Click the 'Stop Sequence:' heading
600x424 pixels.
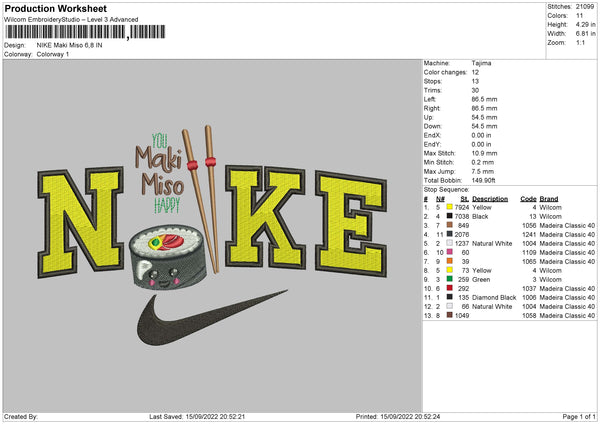click(446, 189)
